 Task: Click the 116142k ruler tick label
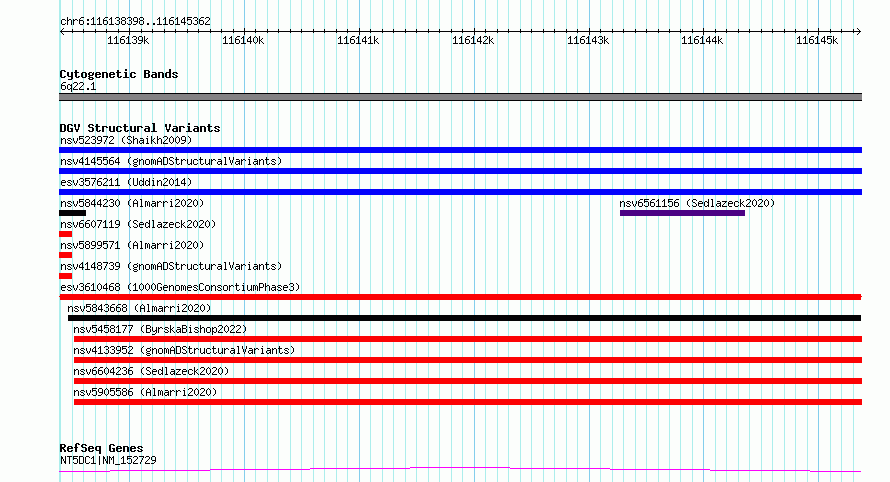pyautogui.click(x=473, y=40)
